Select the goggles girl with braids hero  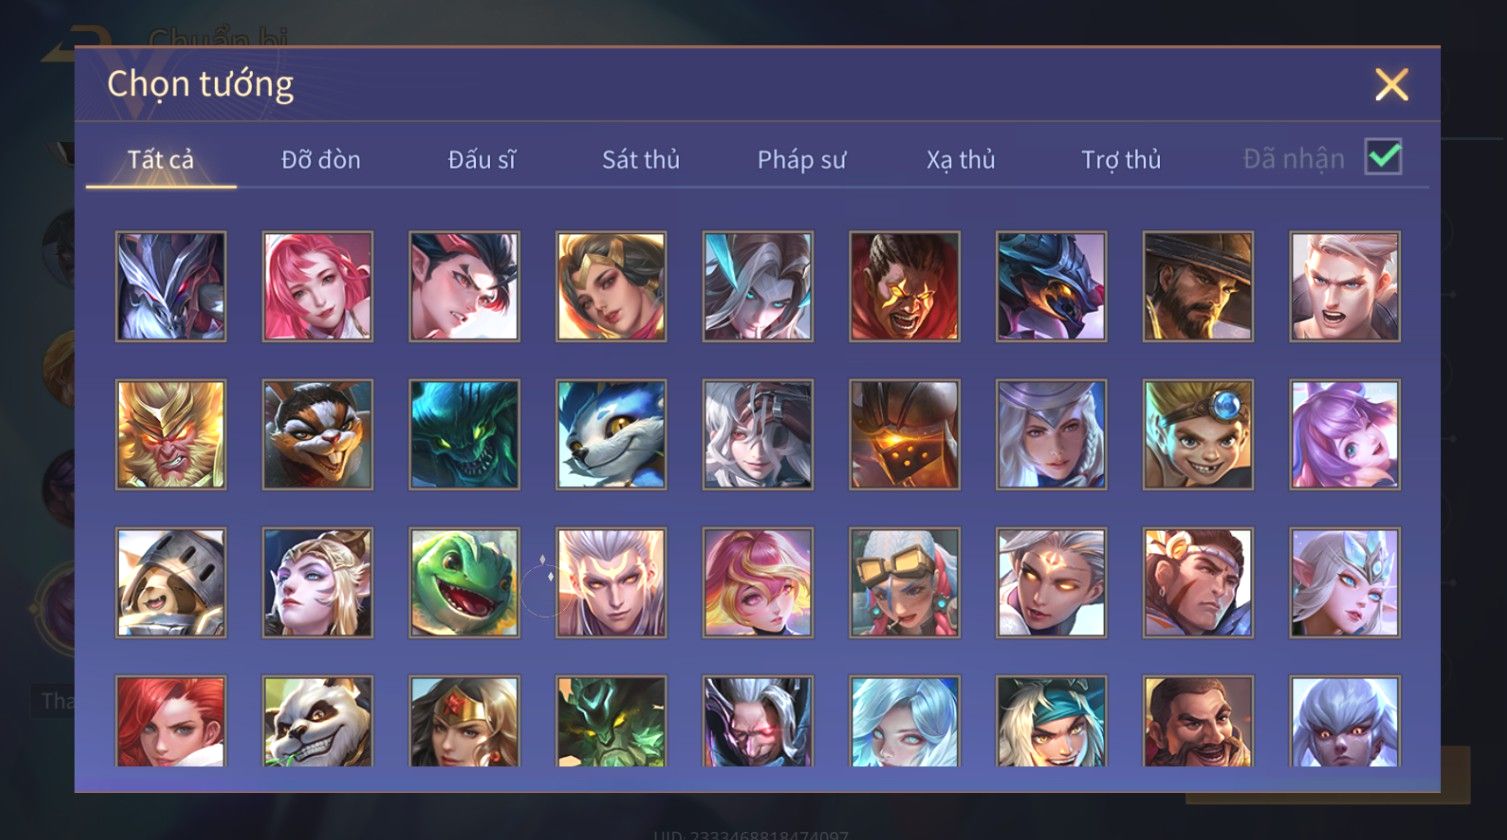click(905, 583)
